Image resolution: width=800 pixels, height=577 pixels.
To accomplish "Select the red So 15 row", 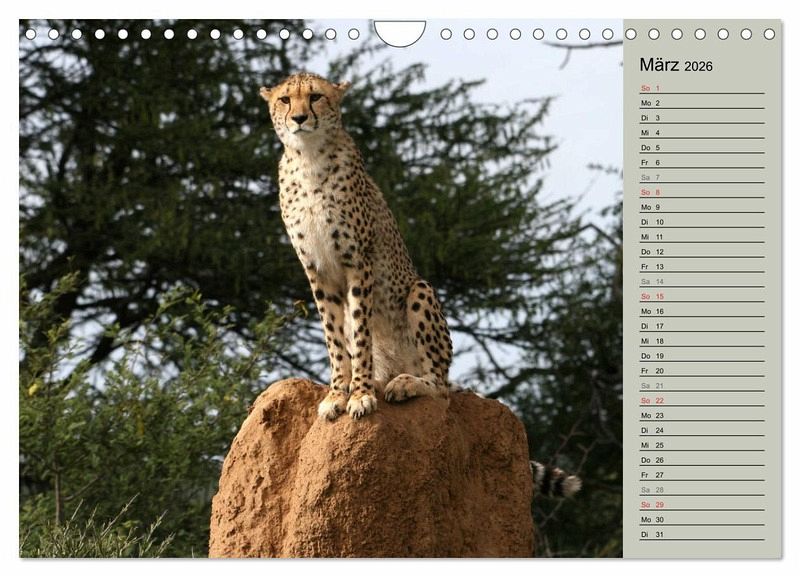I will [701, 296].
